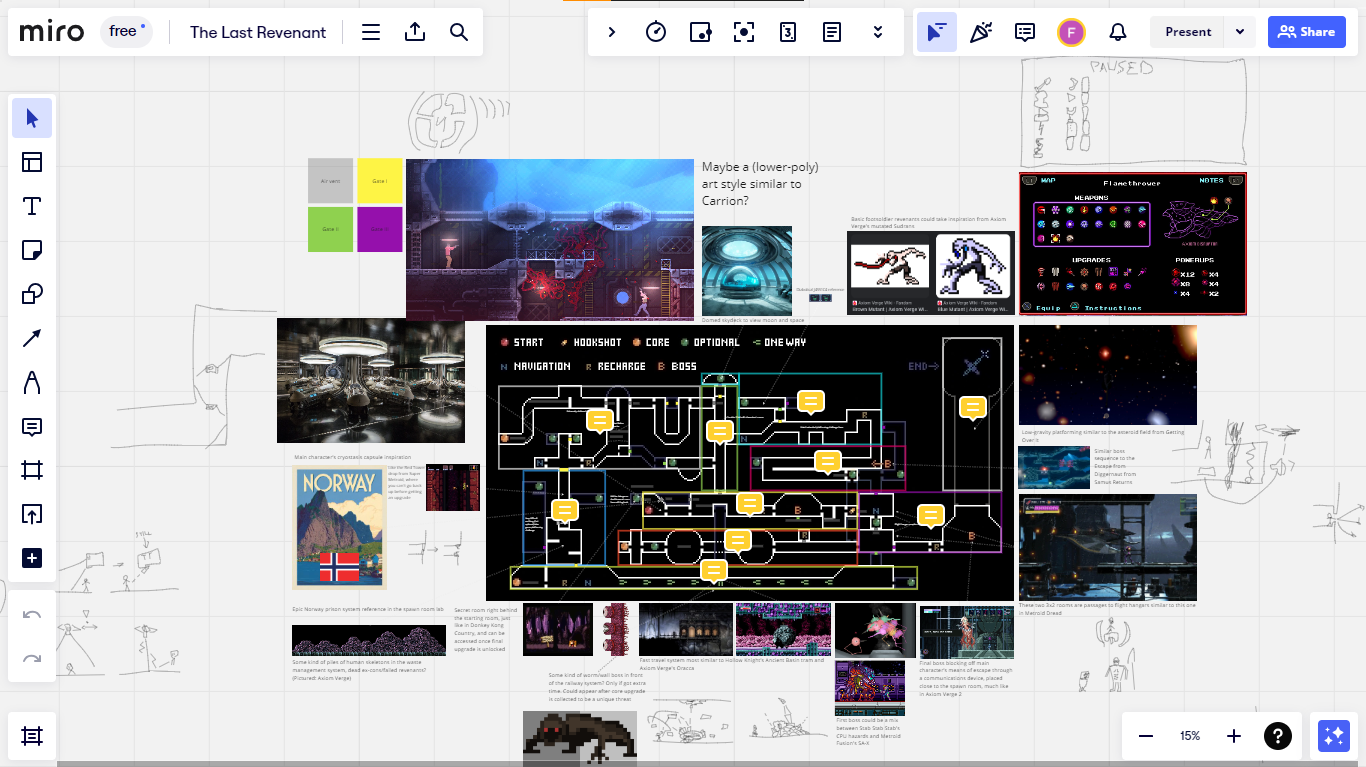Viewport: 1366px width, 767px height.
Task: Open the F user avatar
Action: [x=1071, y=32]
